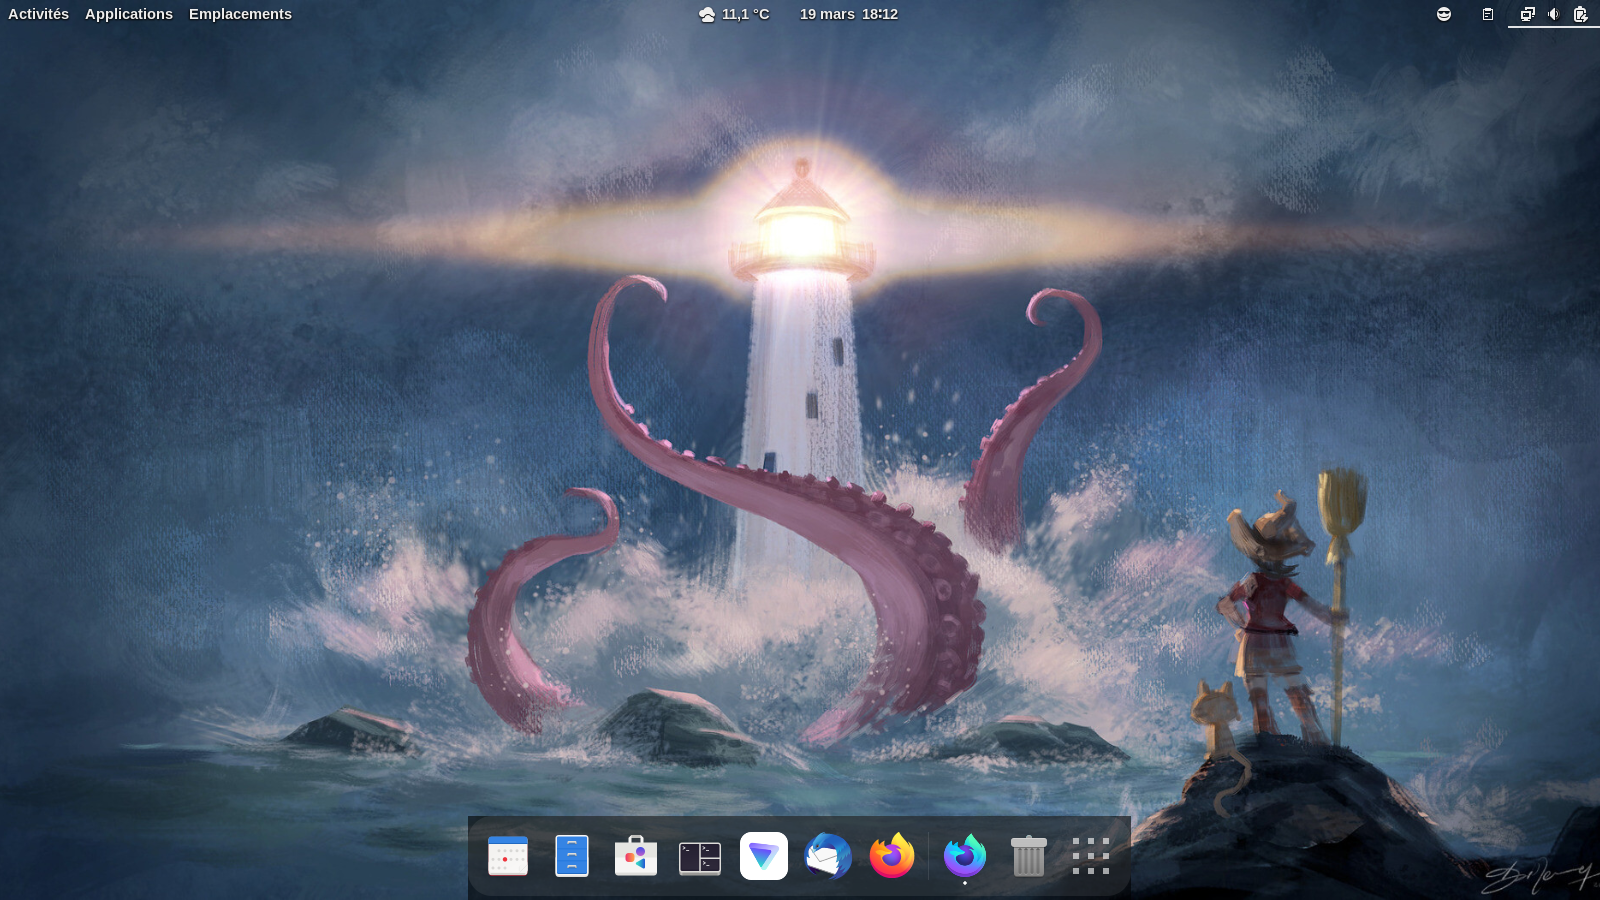Open the Calendar app in the dock
Viewport: 1600px width, 900px height.
[x=508, y=856]
